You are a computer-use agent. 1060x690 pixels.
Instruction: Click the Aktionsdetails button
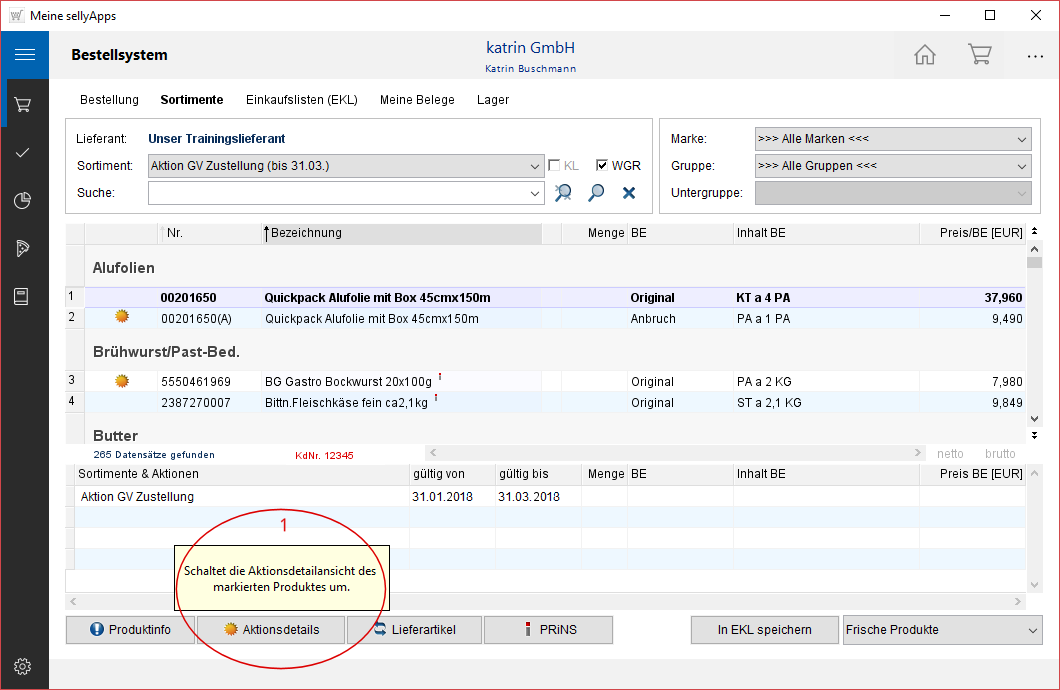(x=271, y=630)
